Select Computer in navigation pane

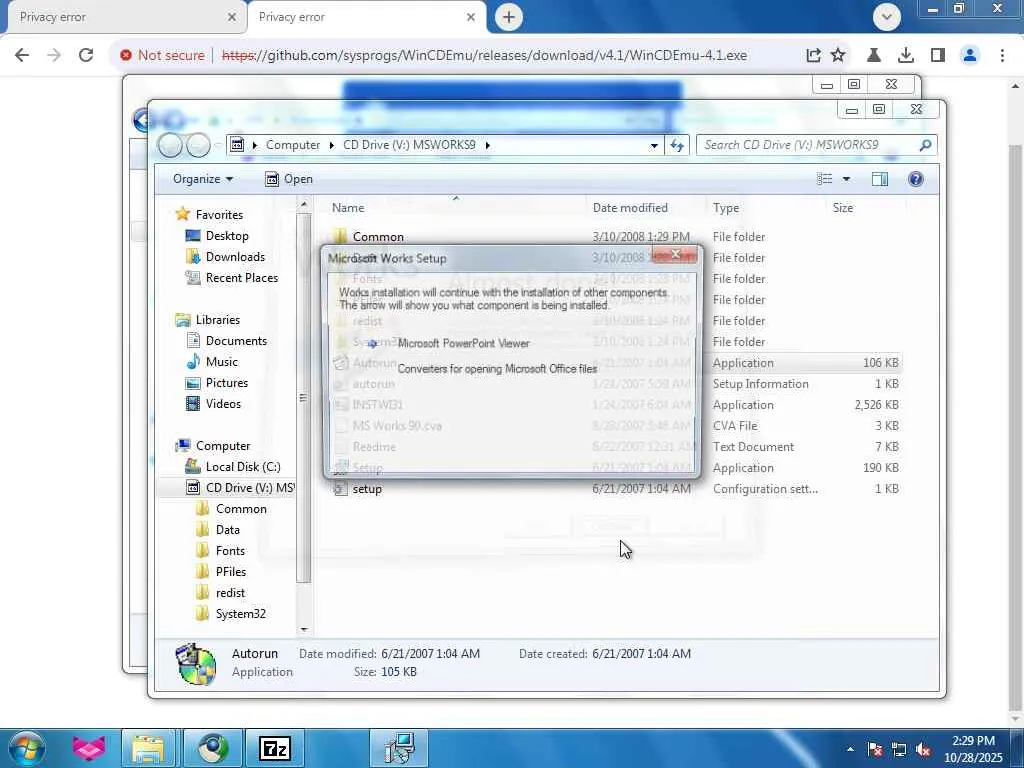(x=223, y=446)
